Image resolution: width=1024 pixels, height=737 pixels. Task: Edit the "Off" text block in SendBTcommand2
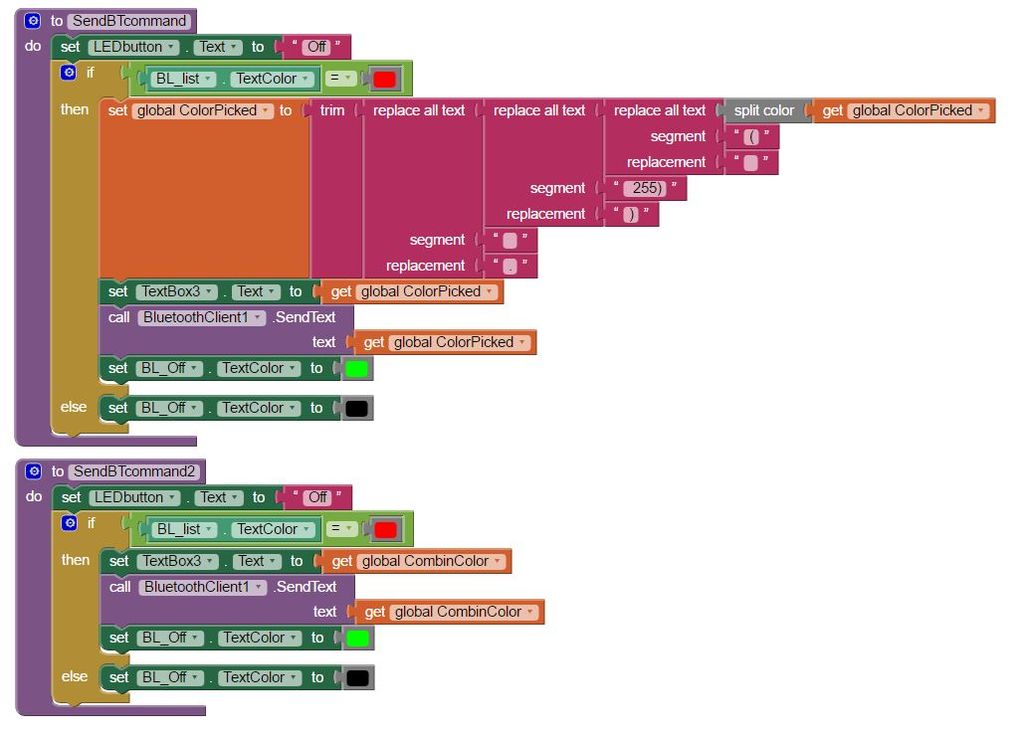coord(318,497)
